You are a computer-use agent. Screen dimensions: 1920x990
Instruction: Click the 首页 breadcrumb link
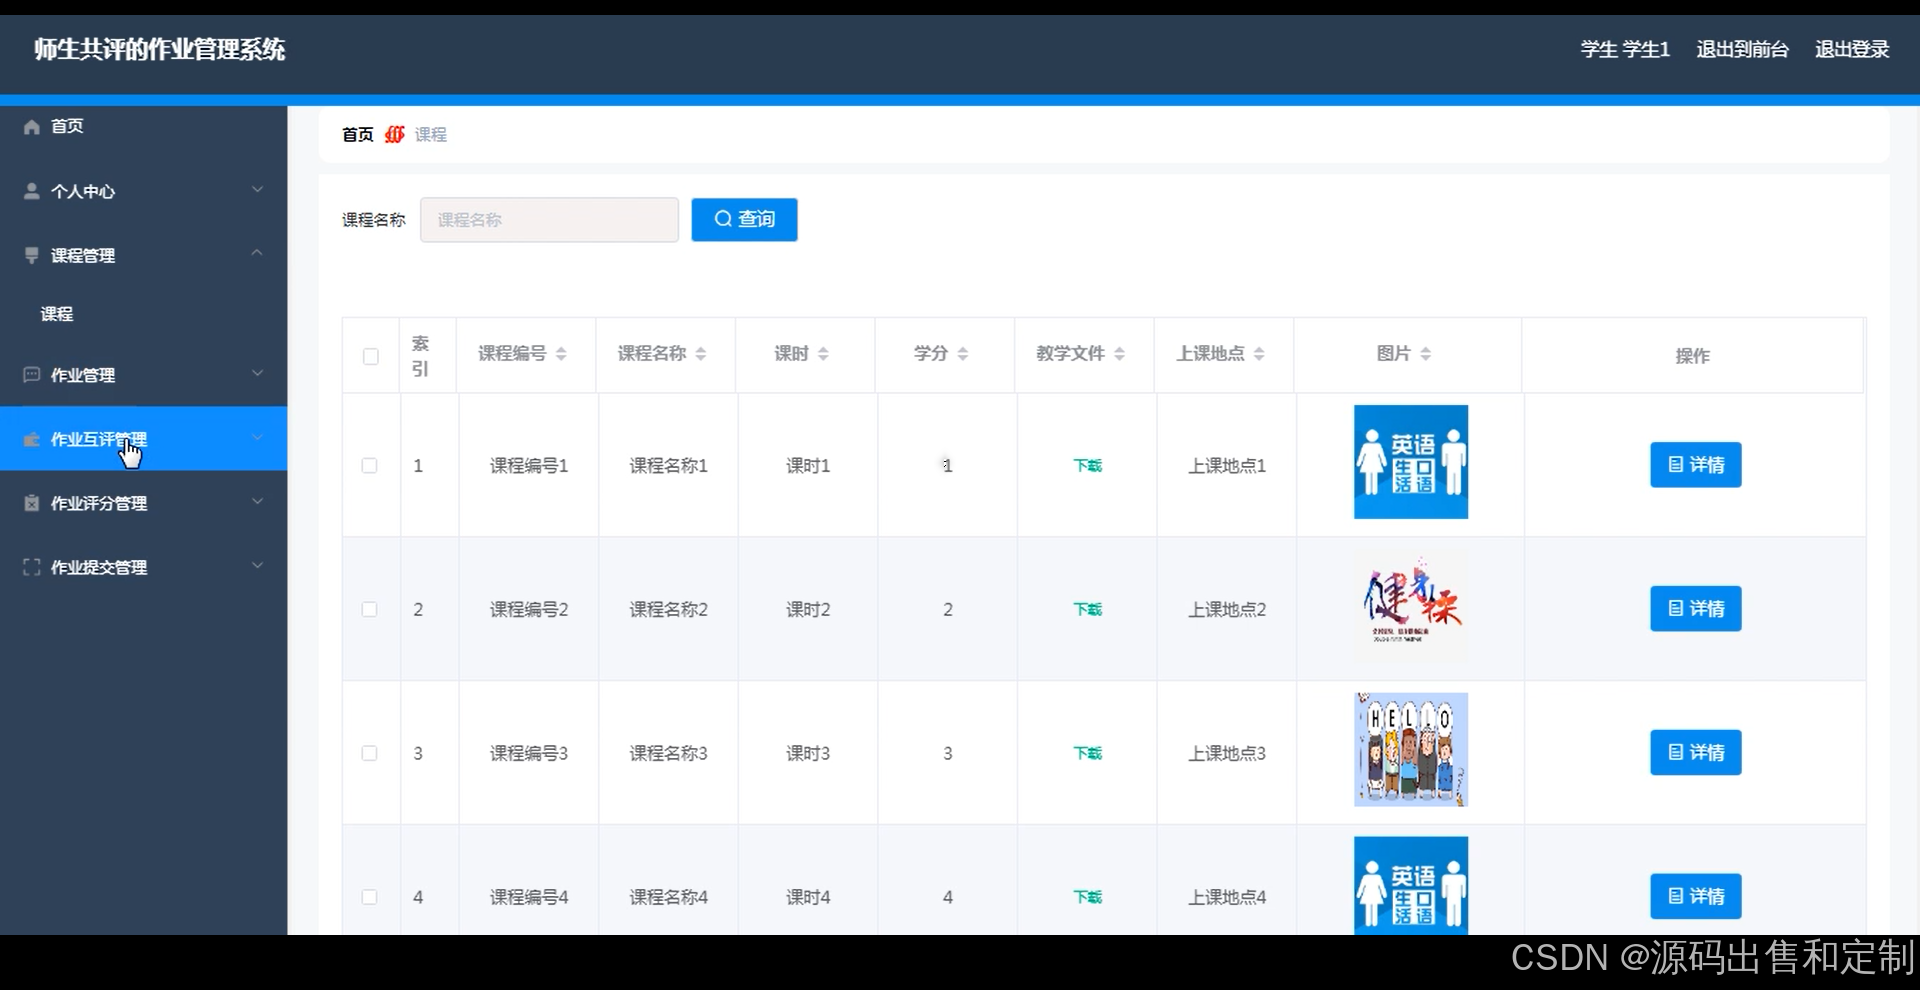tap(358, 134)
